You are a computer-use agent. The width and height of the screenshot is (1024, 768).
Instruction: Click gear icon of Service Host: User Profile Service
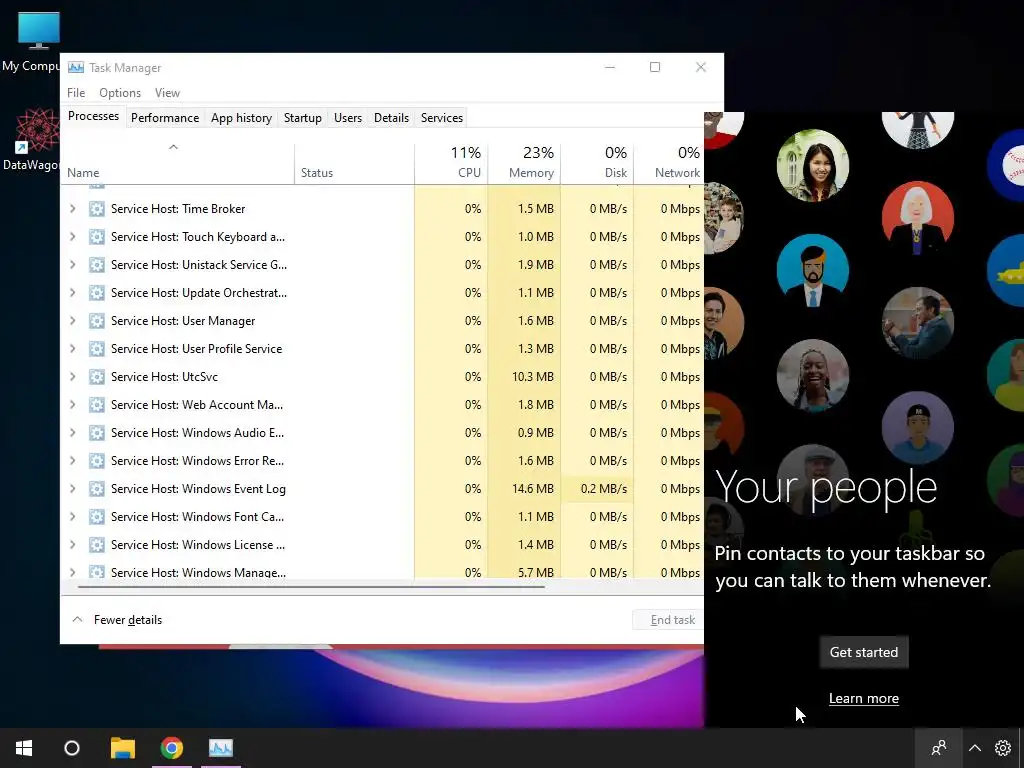(97, 349)
